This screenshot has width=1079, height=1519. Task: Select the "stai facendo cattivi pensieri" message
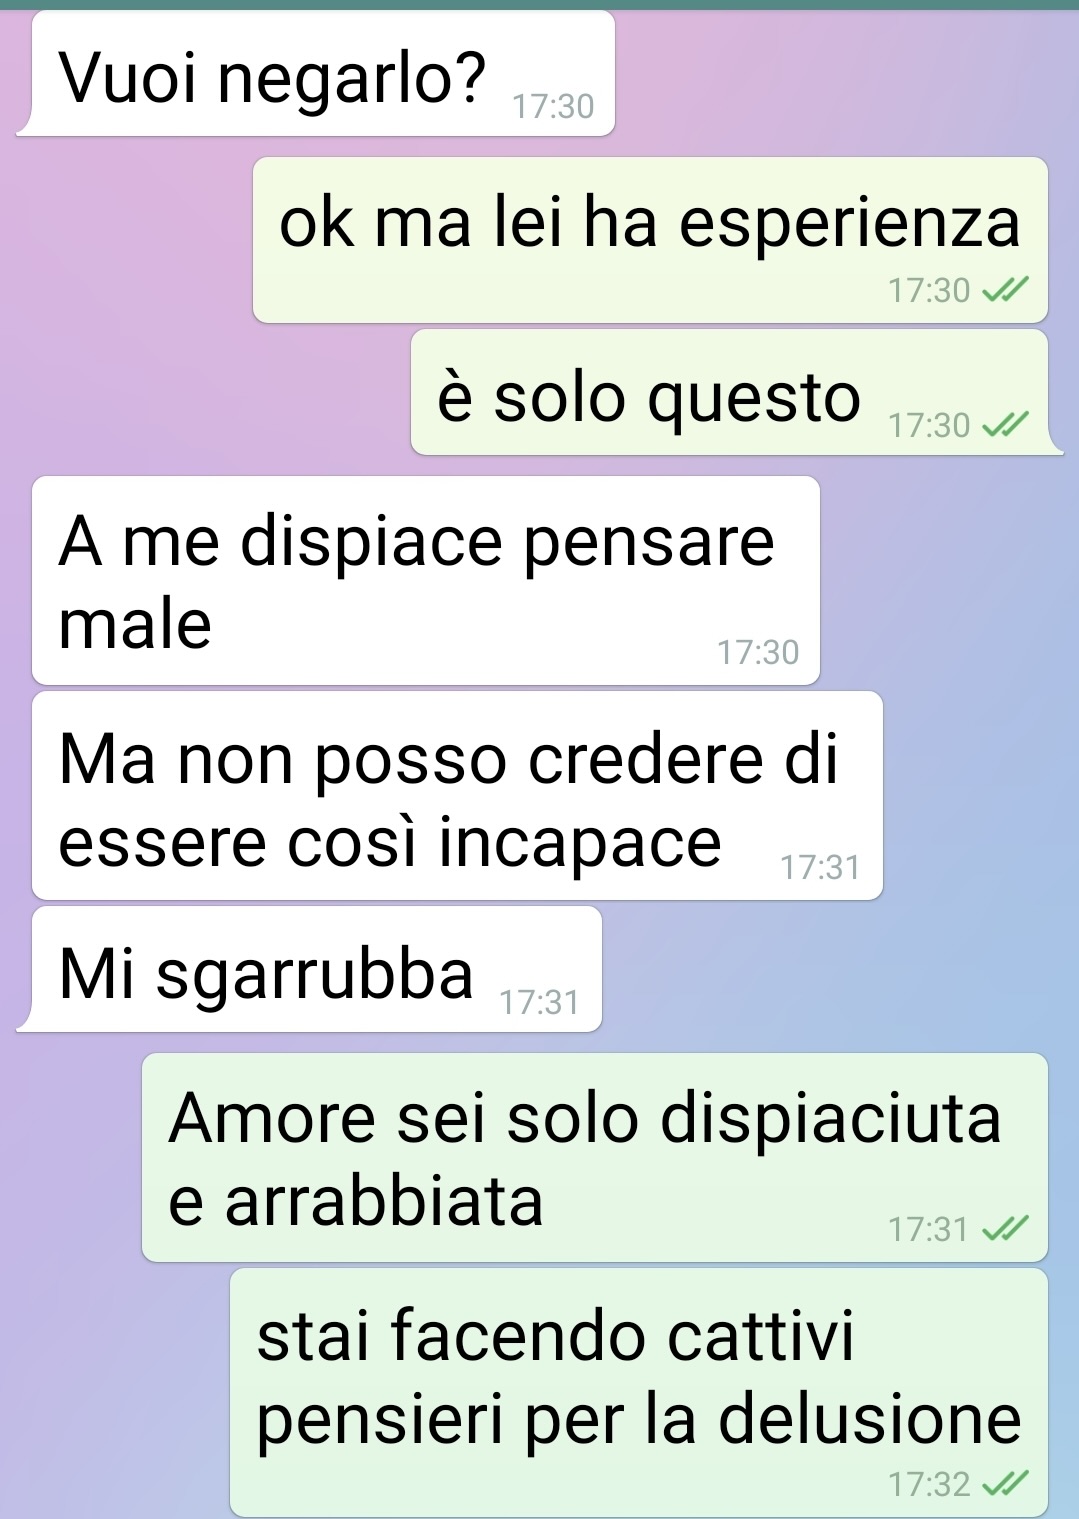pos(639,1392)
